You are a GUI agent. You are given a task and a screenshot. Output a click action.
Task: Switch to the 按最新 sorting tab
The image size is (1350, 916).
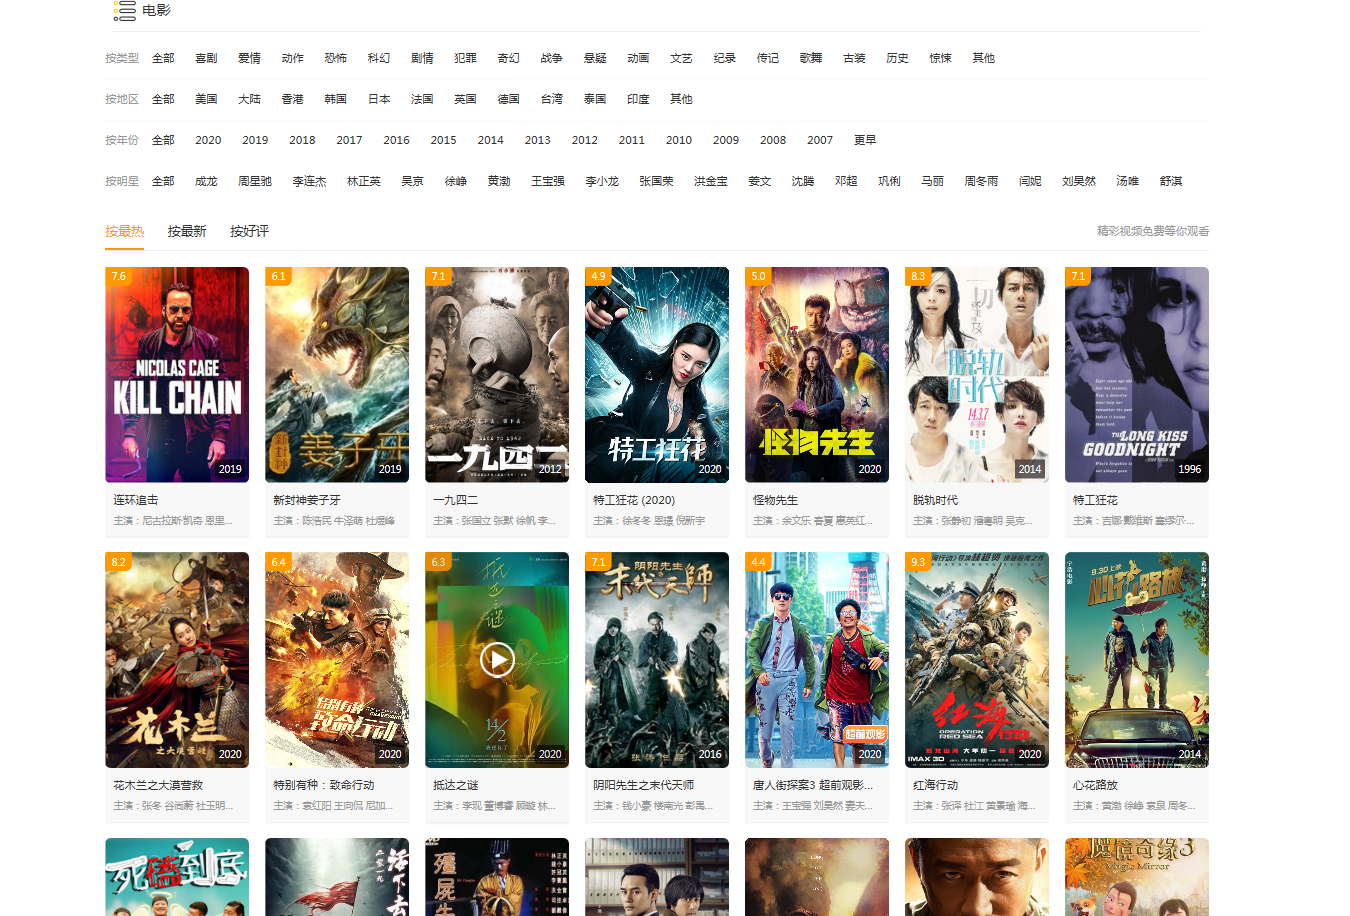point(187,231)
